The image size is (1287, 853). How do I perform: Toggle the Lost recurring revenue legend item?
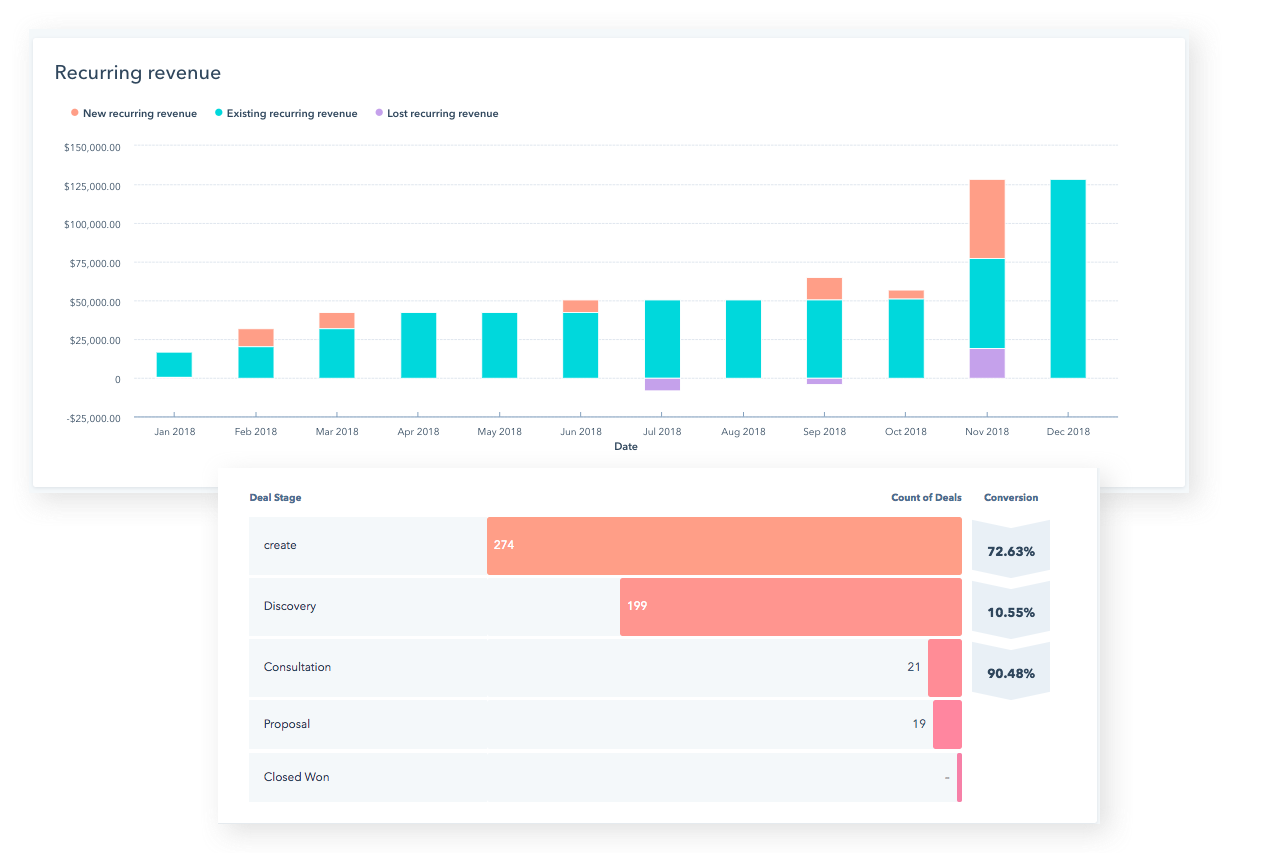coord(442,114)
